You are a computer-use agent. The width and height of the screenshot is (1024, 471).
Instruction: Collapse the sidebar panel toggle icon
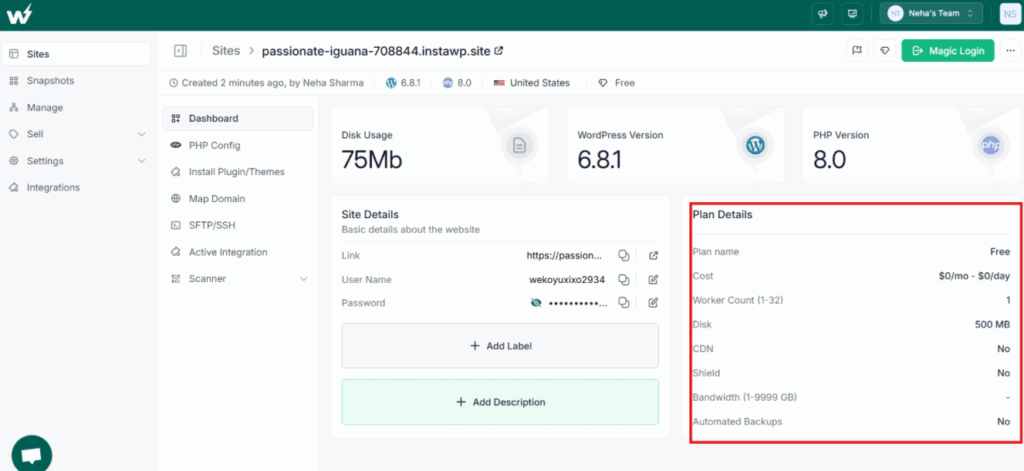click(x=180, y=51)
